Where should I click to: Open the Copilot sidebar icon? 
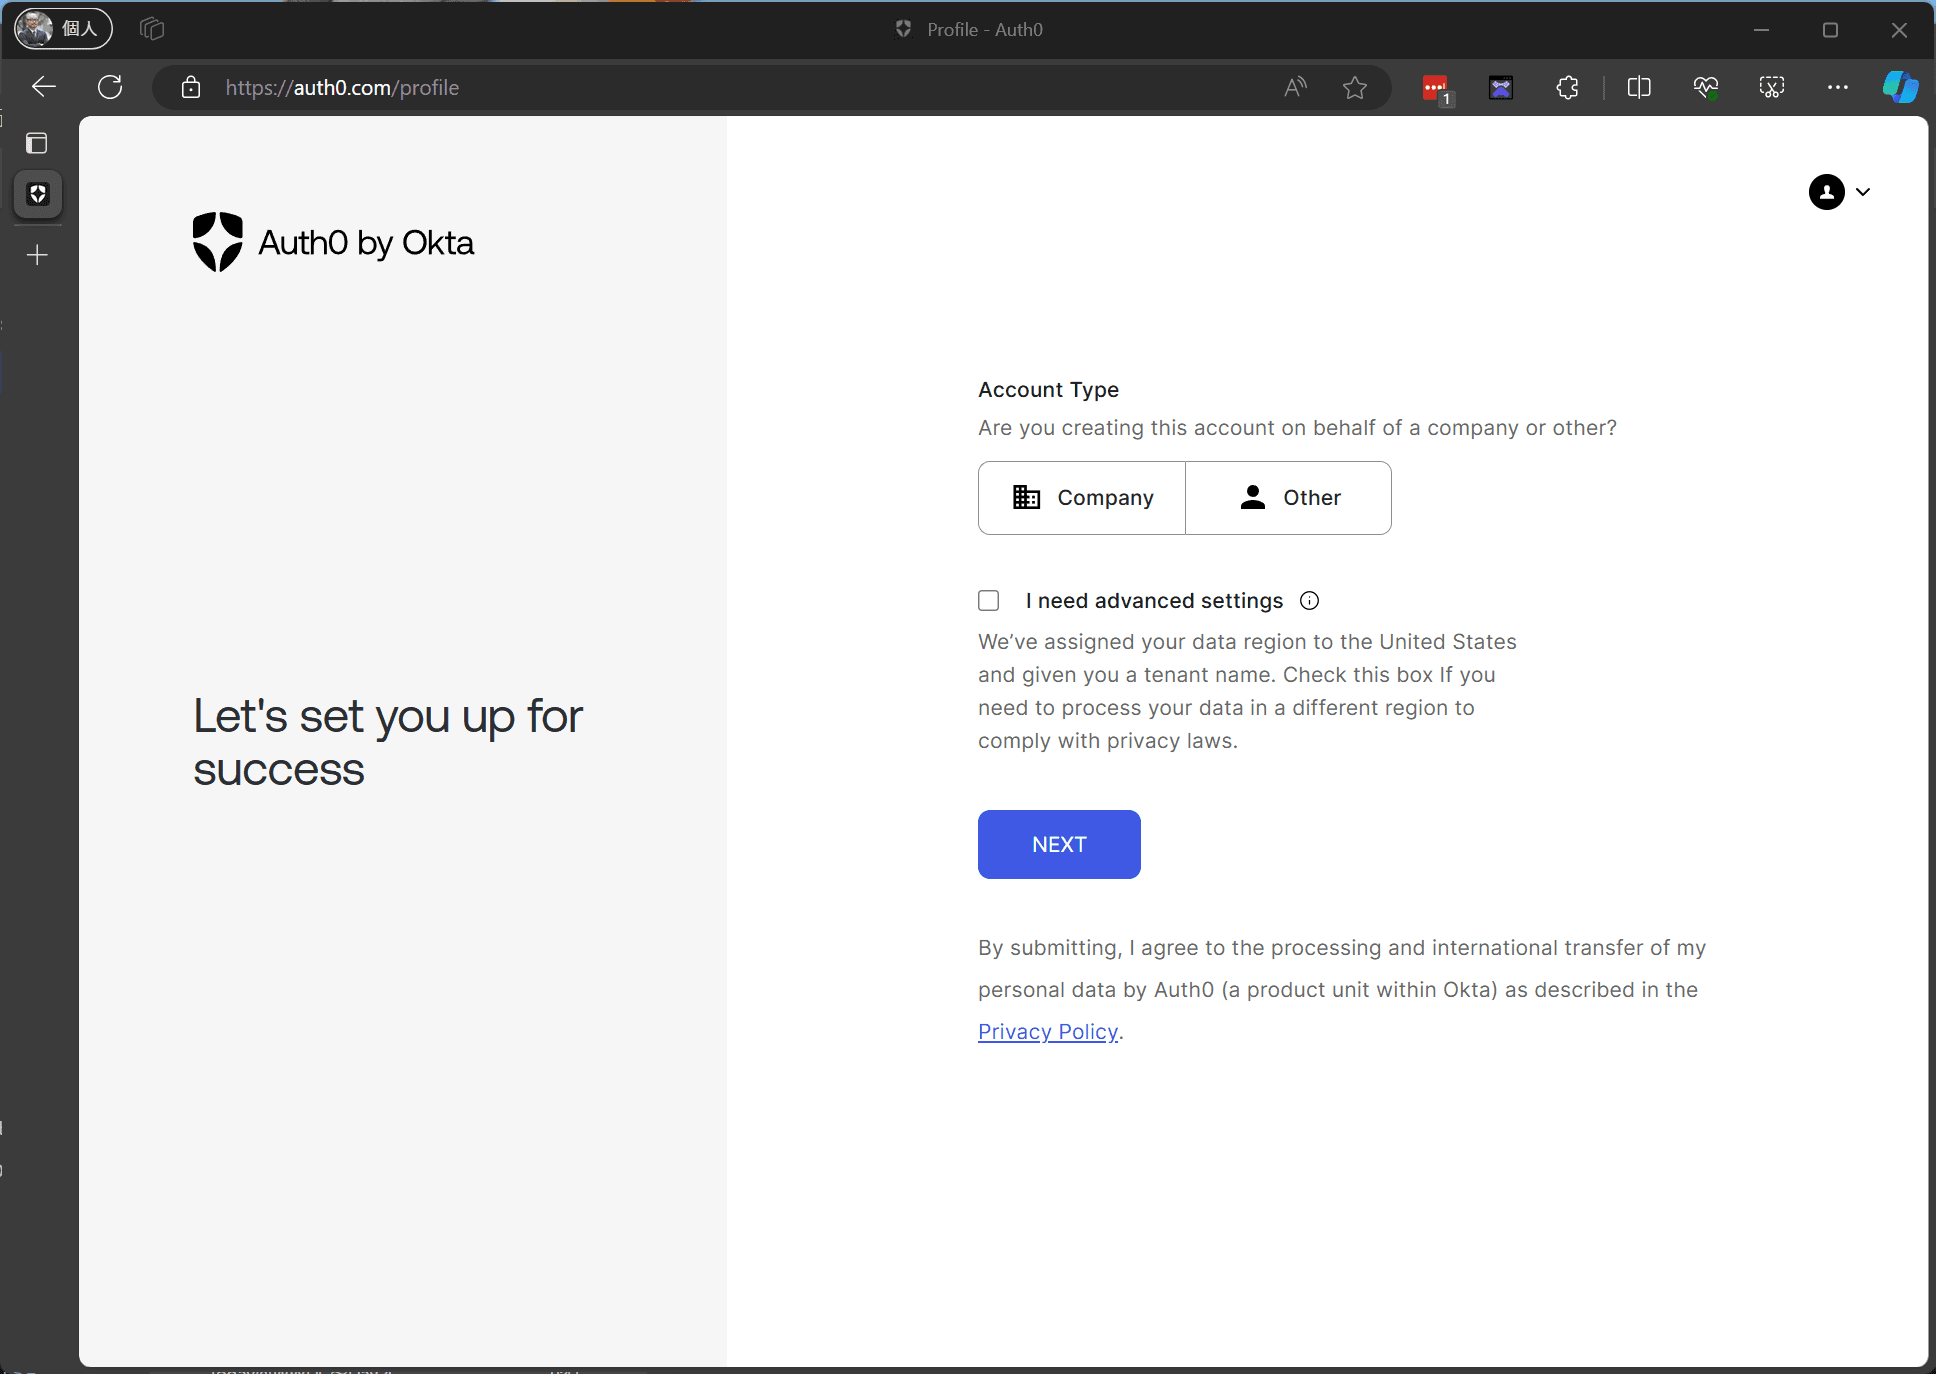[x=1900, y=87]
